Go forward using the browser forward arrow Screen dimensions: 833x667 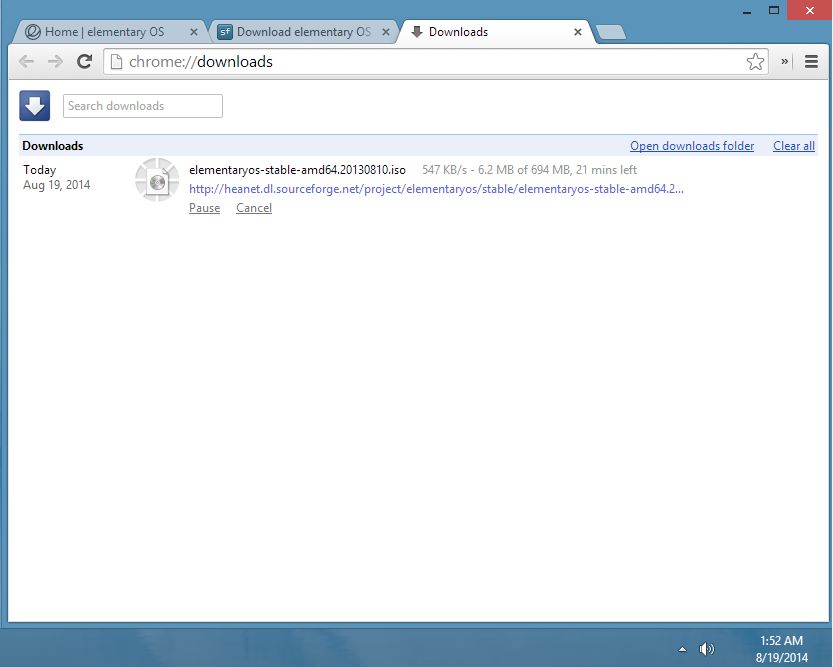[55, 62]
